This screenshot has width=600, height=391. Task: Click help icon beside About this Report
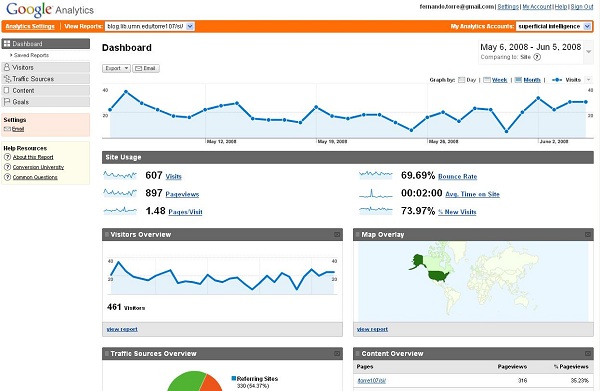coord(7,157)
